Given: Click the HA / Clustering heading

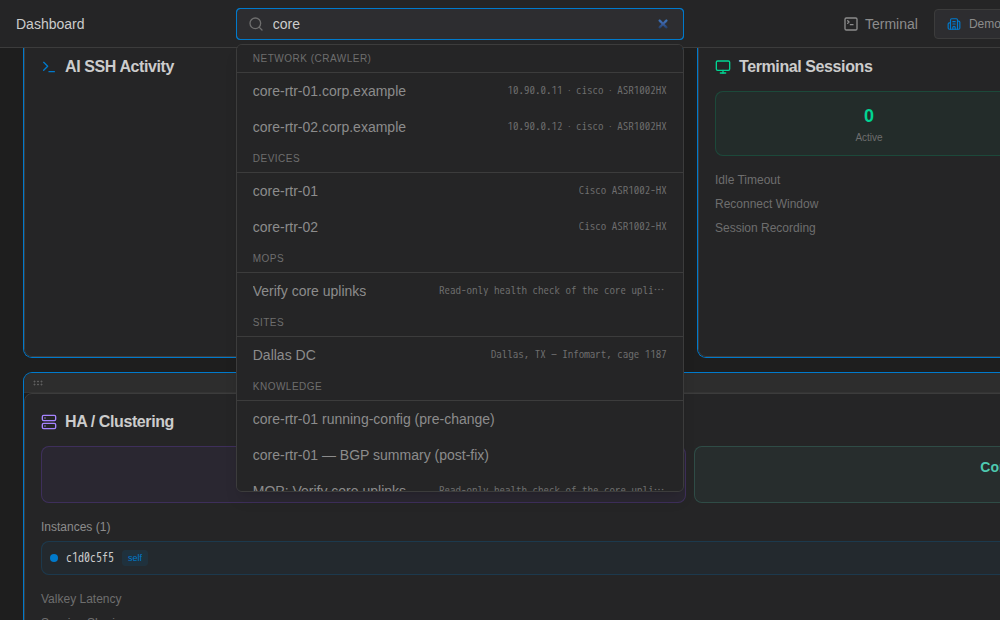Looking at the screenshot, I should click(119, 422).
